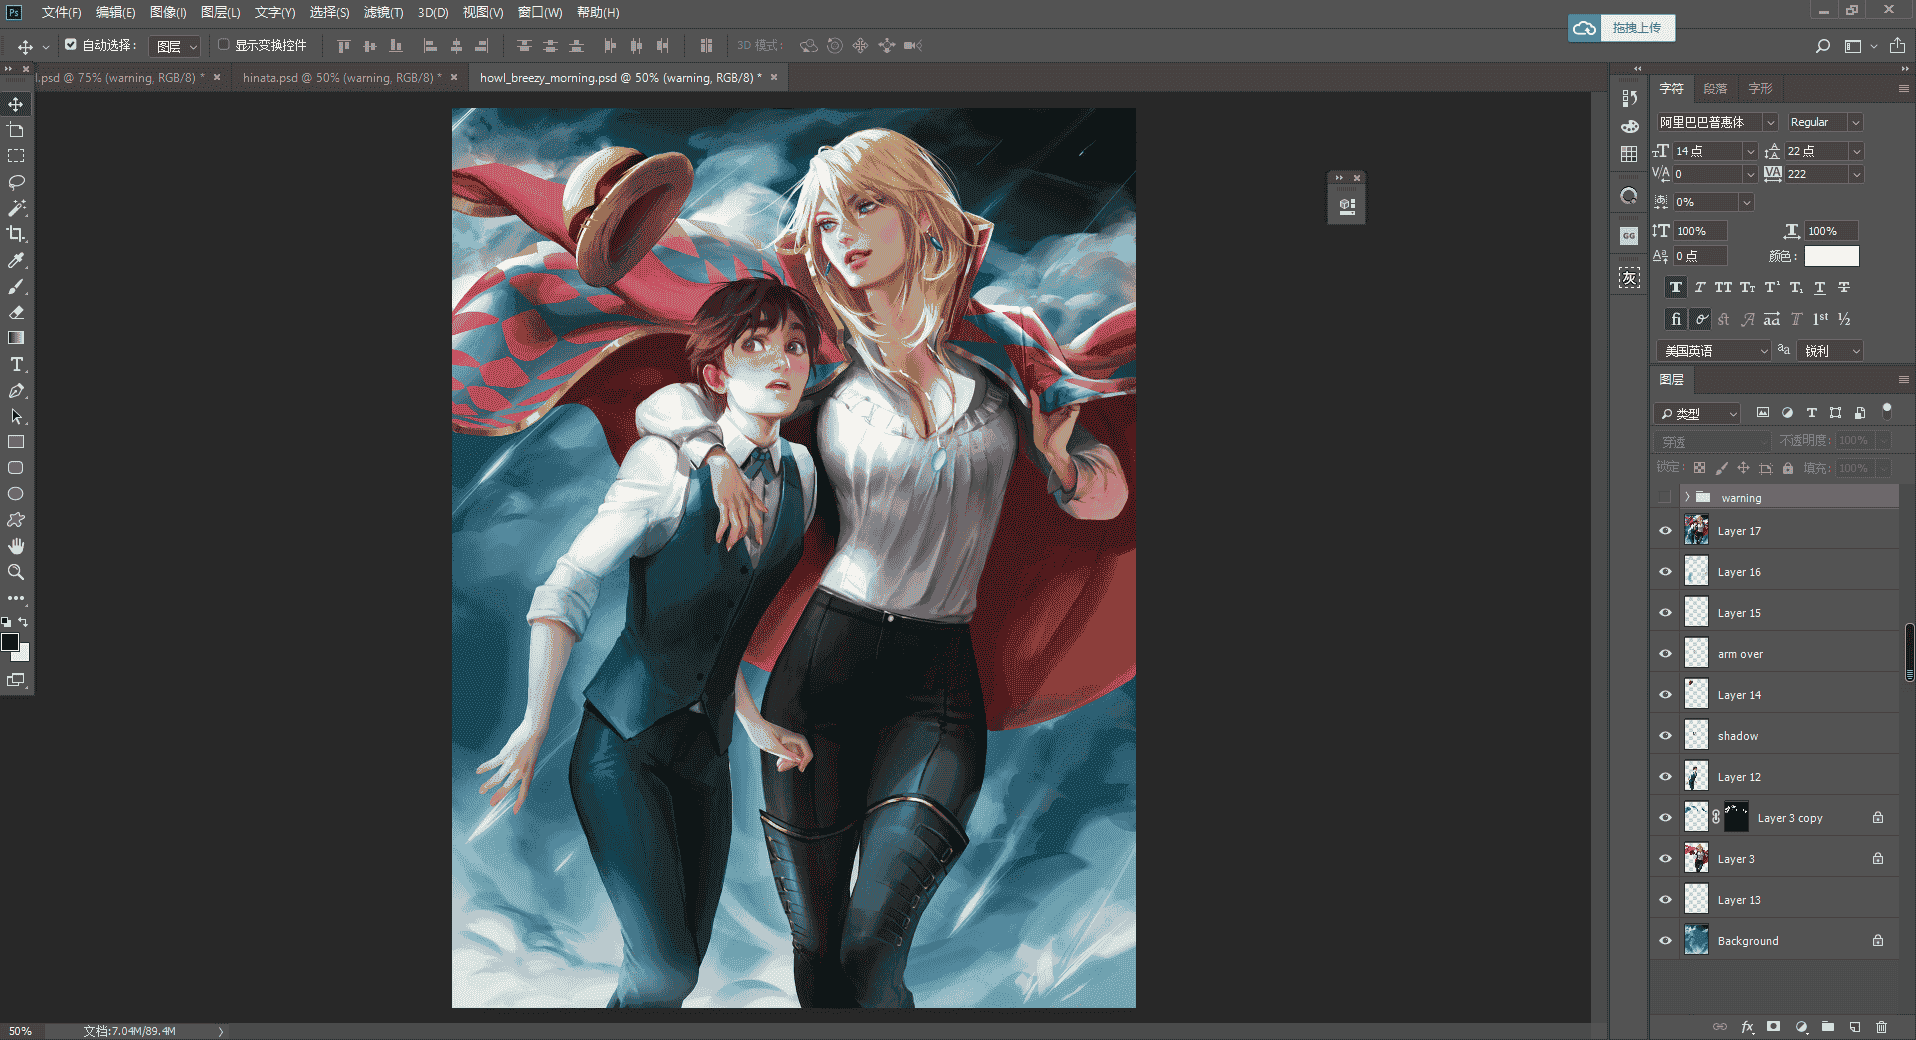Select the Crop tool
Image resolution: width=1916 pixels, height=1040 pixels.
pos(16,234)
